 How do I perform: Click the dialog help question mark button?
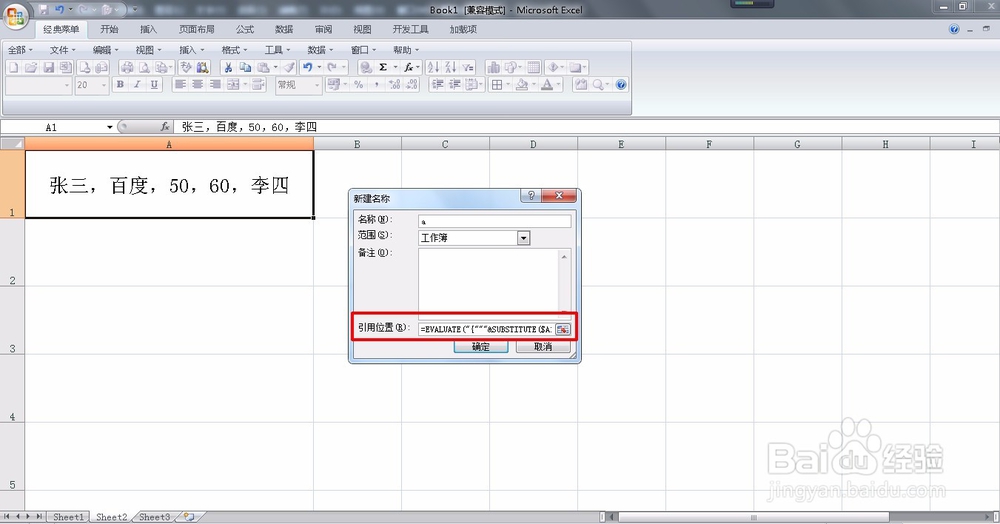(531, 196)
